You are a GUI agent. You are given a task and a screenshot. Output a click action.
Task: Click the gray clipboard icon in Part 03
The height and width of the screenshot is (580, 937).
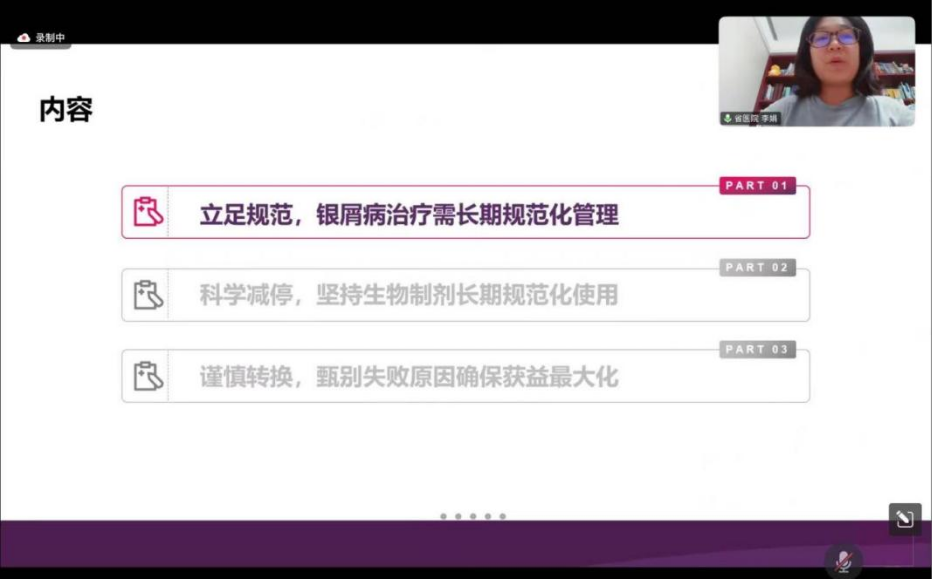(148, 376)
